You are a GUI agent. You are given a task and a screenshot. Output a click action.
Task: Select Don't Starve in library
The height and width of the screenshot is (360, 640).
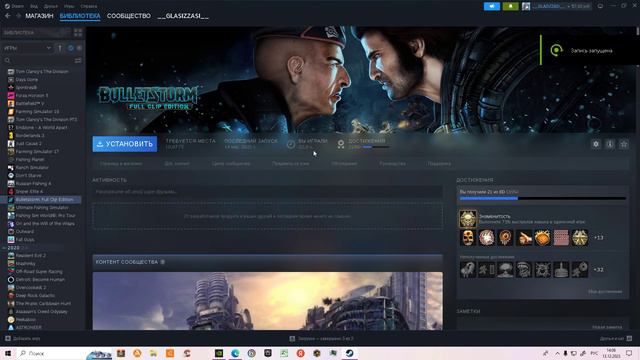coord(29,176)
